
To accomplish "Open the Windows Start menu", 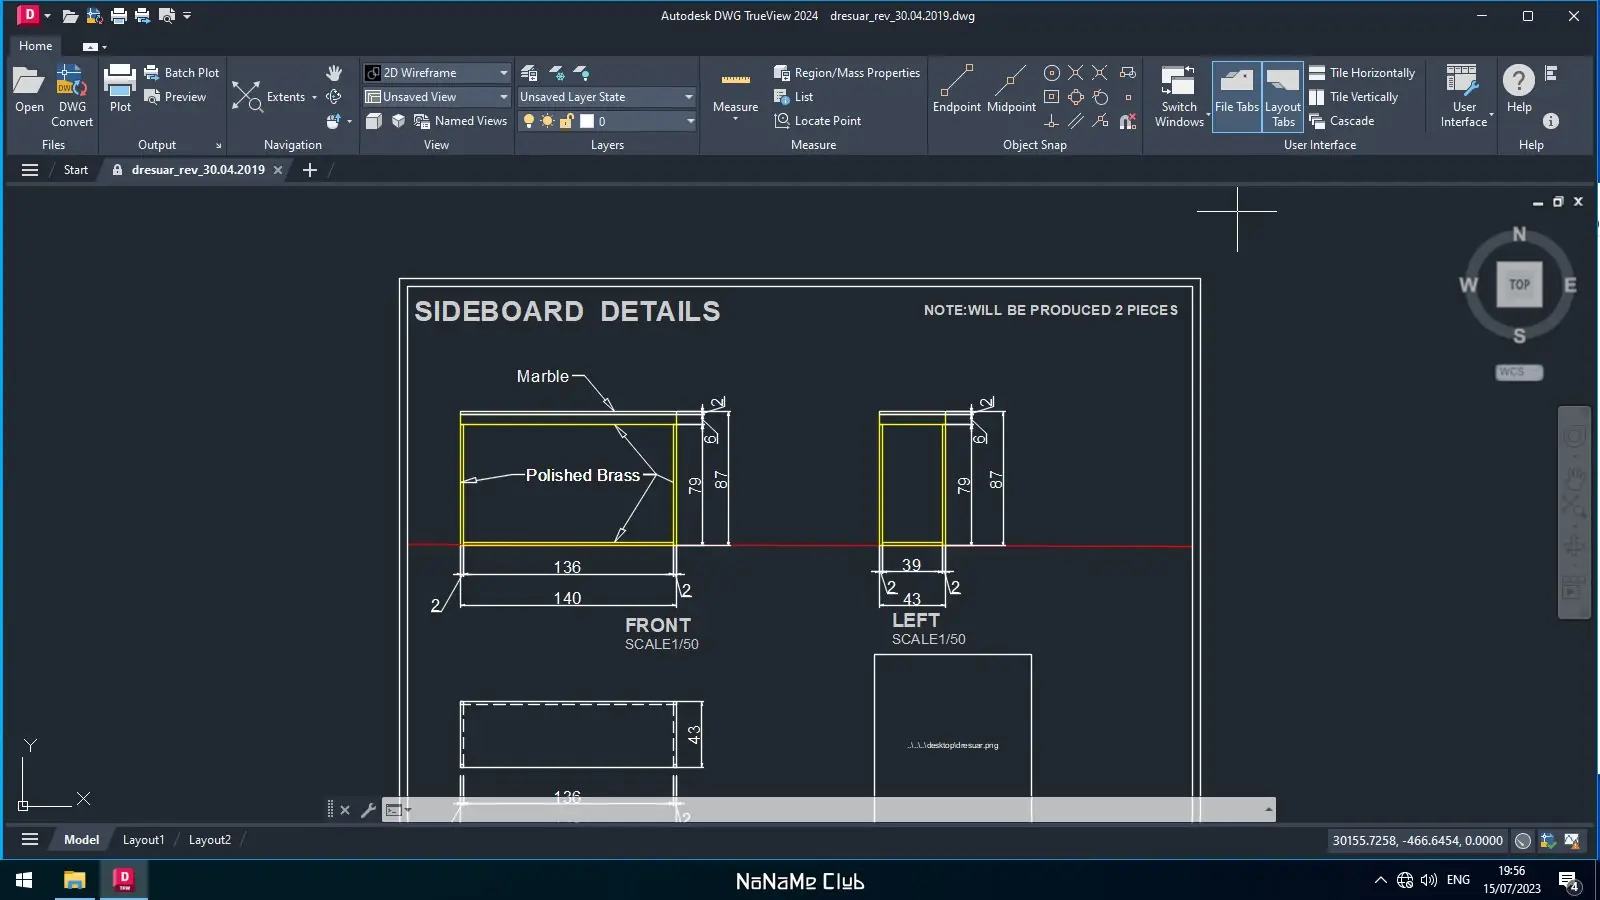I will 24,881.
